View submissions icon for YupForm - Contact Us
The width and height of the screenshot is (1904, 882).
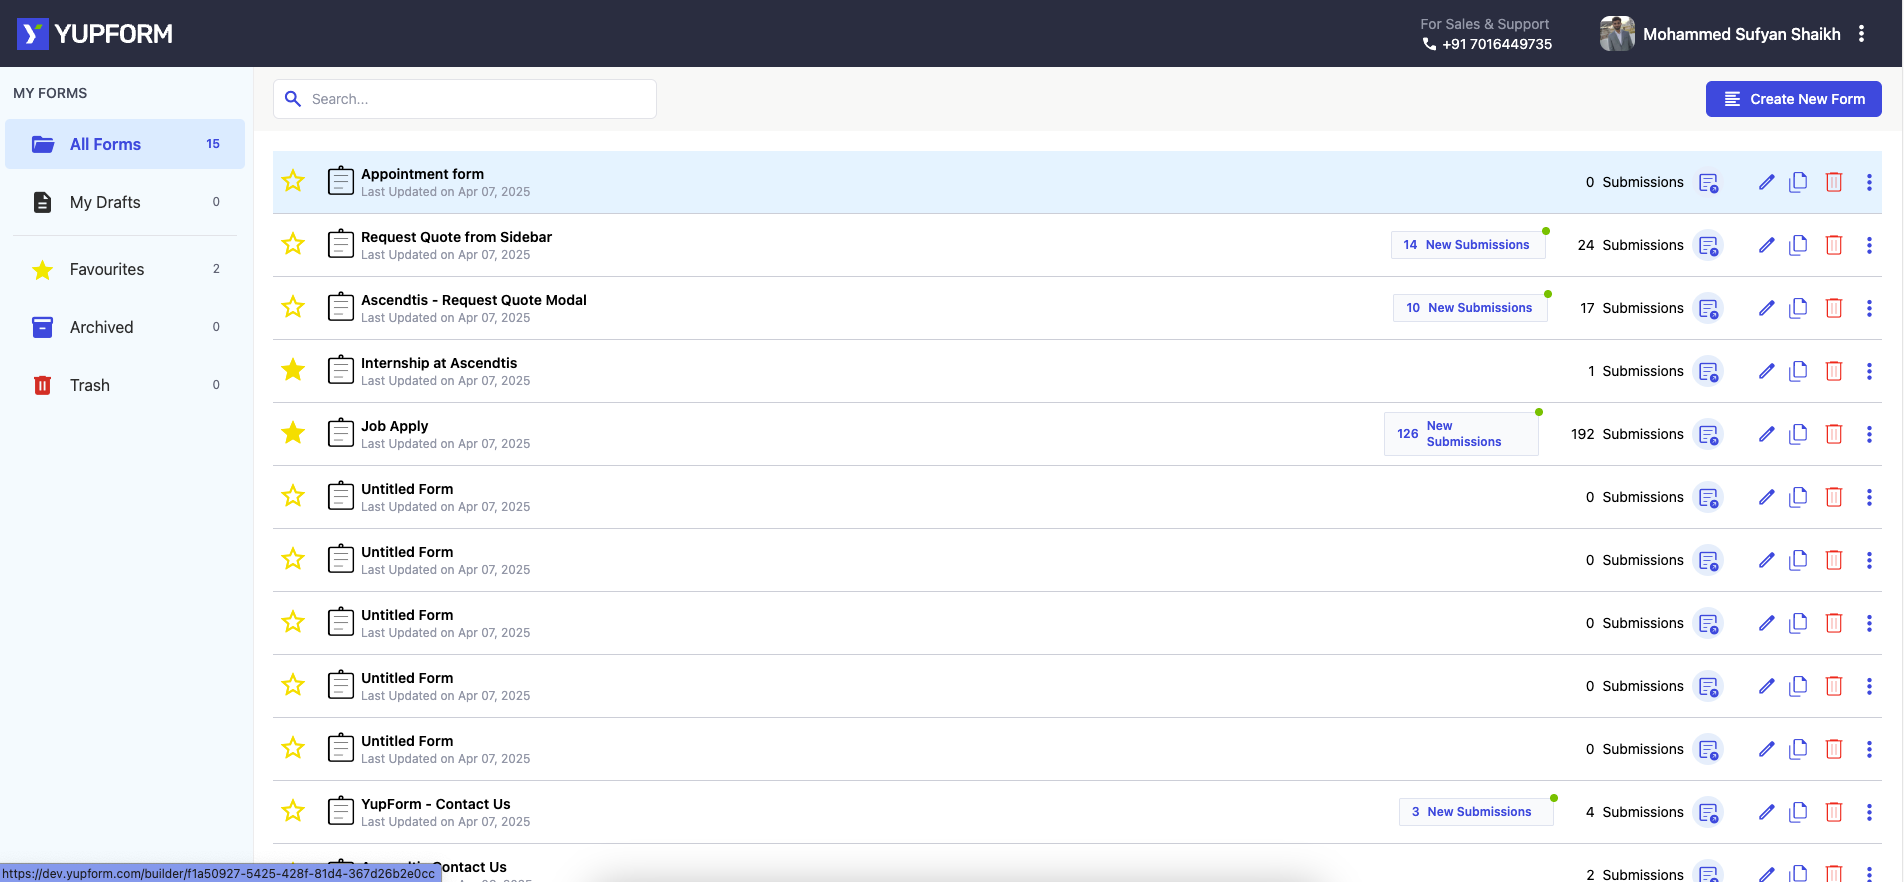point(1709,813)
